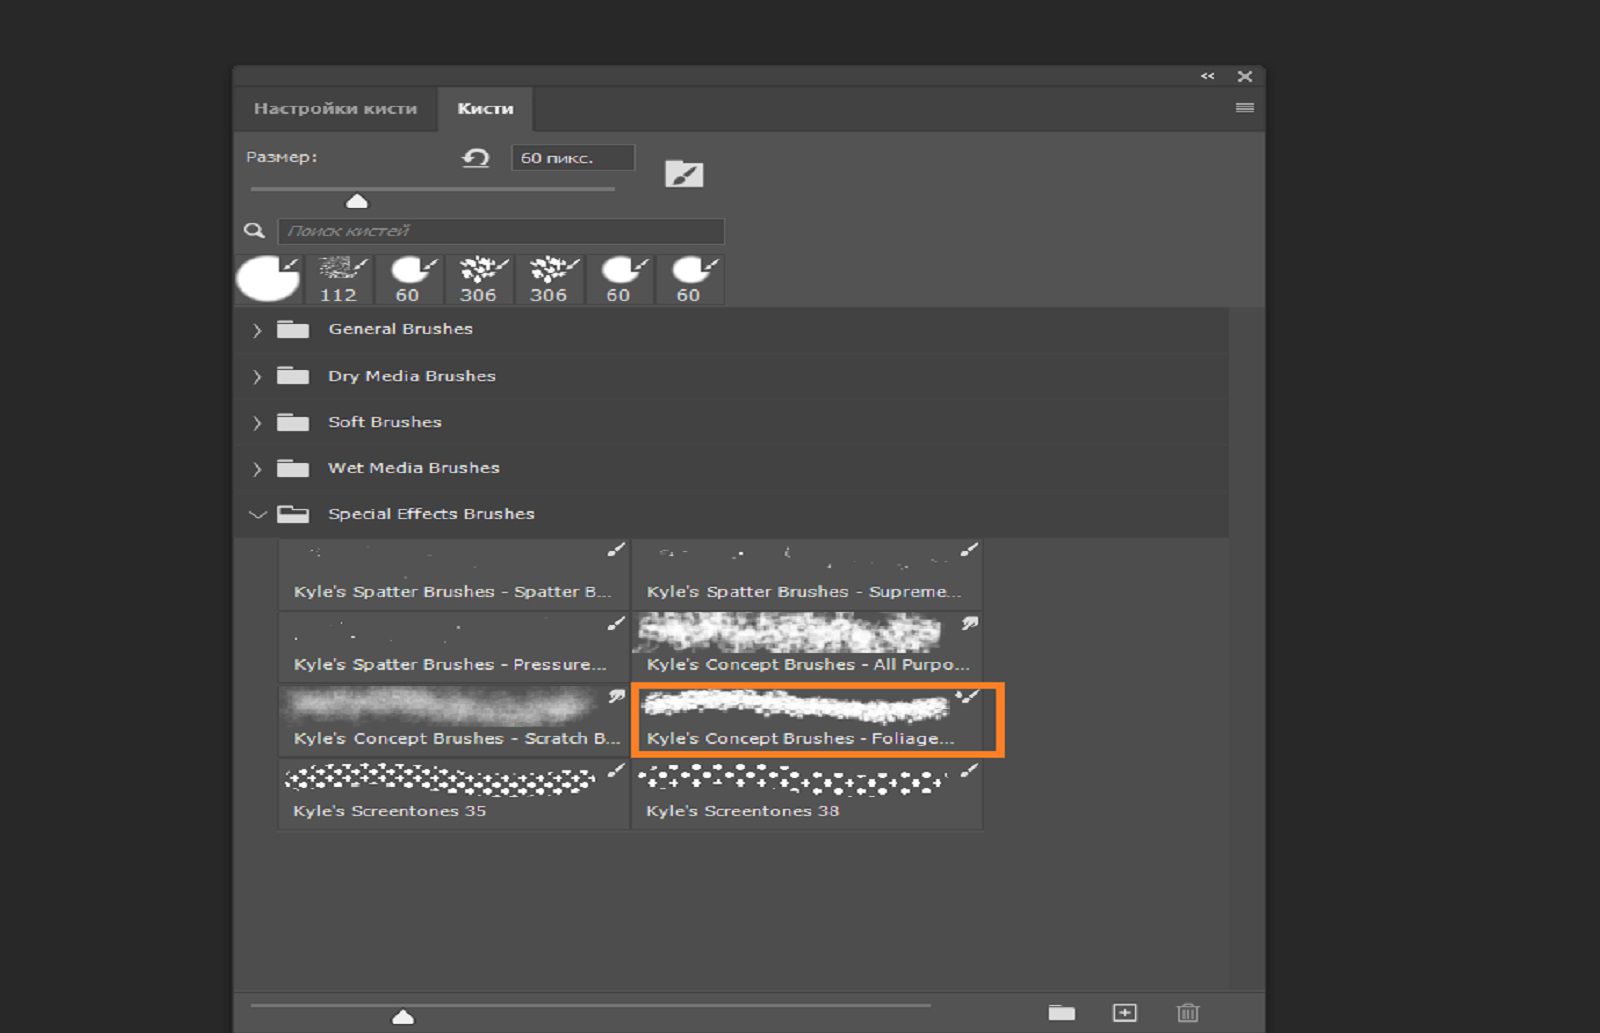
Task: Reset brush size with the revert icon
Action: tap(475, 158)
